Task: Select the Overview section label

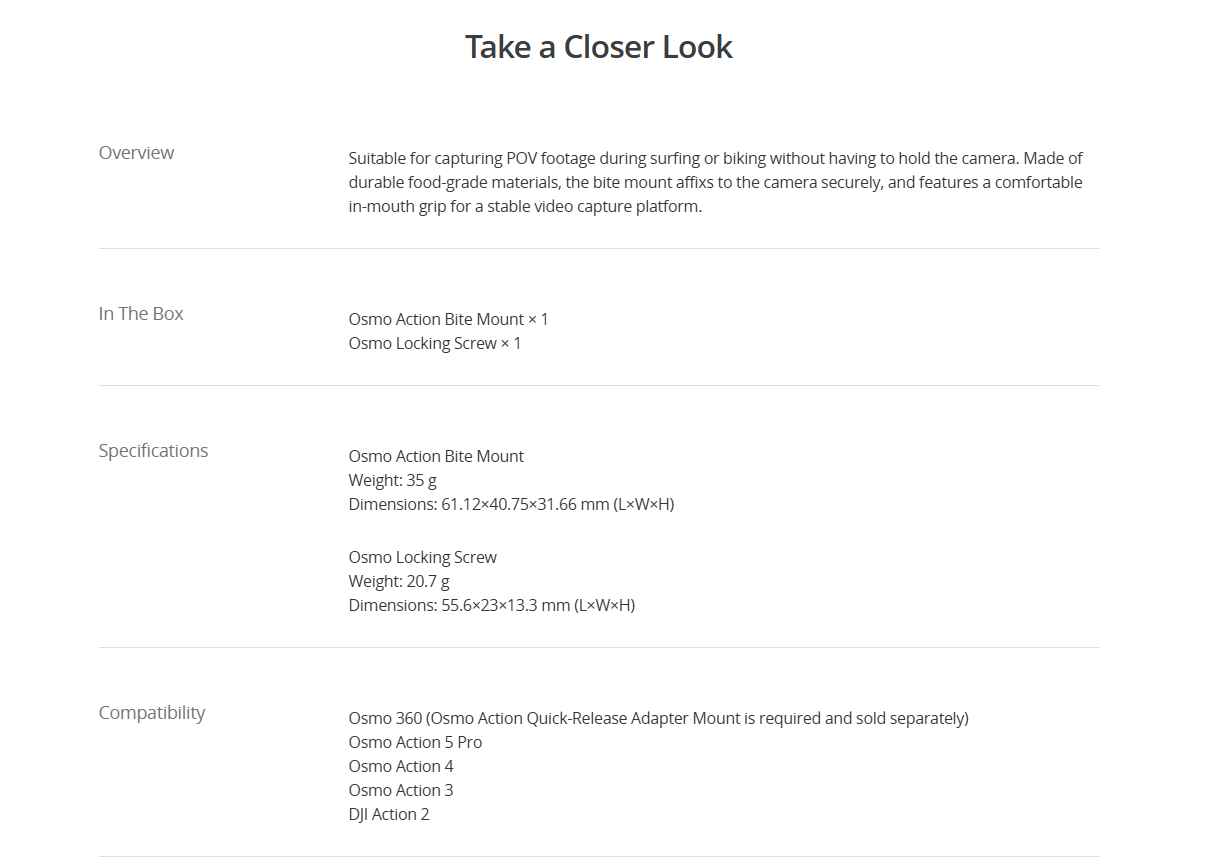Action: pyautogui.click(x=136, y=152)
